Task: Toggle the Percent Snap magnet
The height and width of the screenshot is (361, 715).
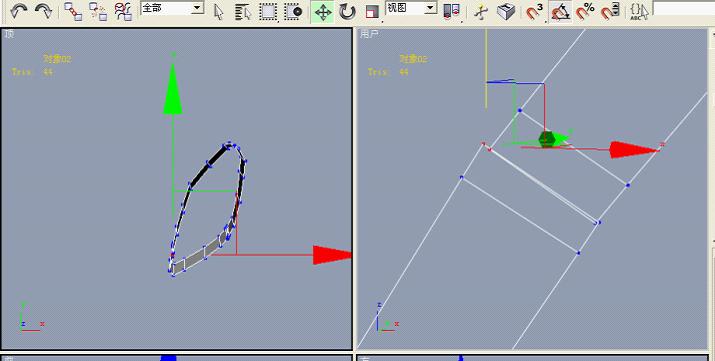Action: point(585,12)
